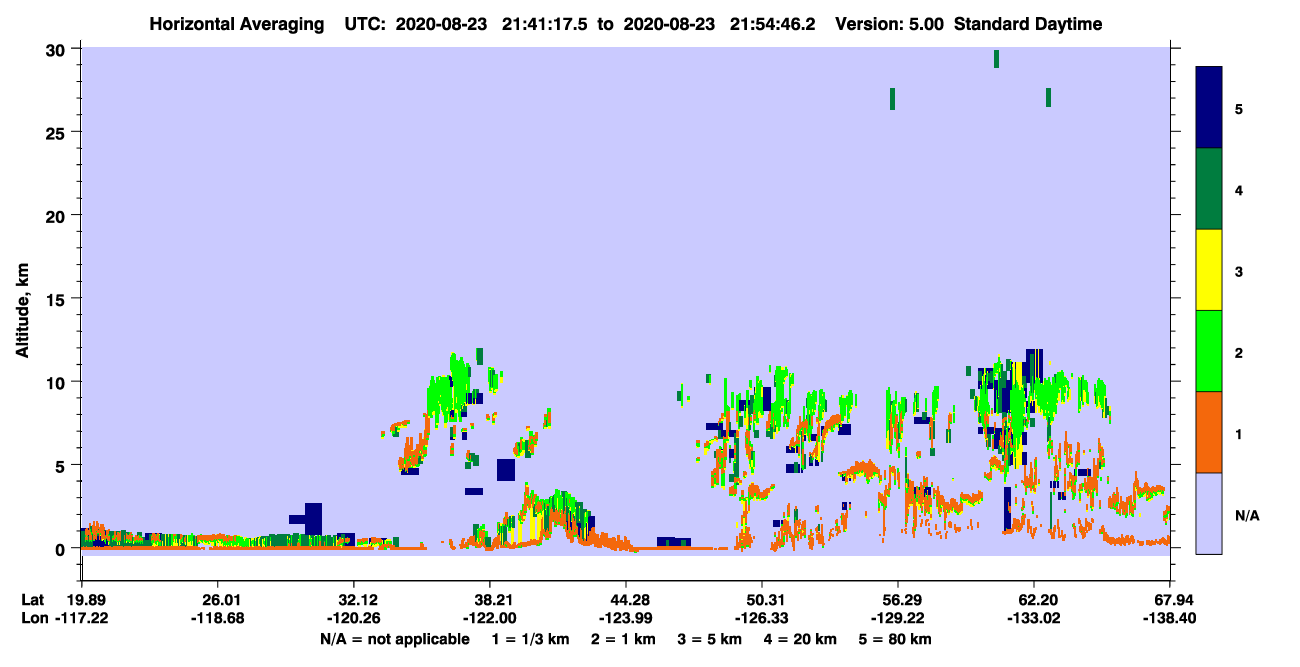
Task: Click the color bar label number 4
Action: (x=1239, y=189)
